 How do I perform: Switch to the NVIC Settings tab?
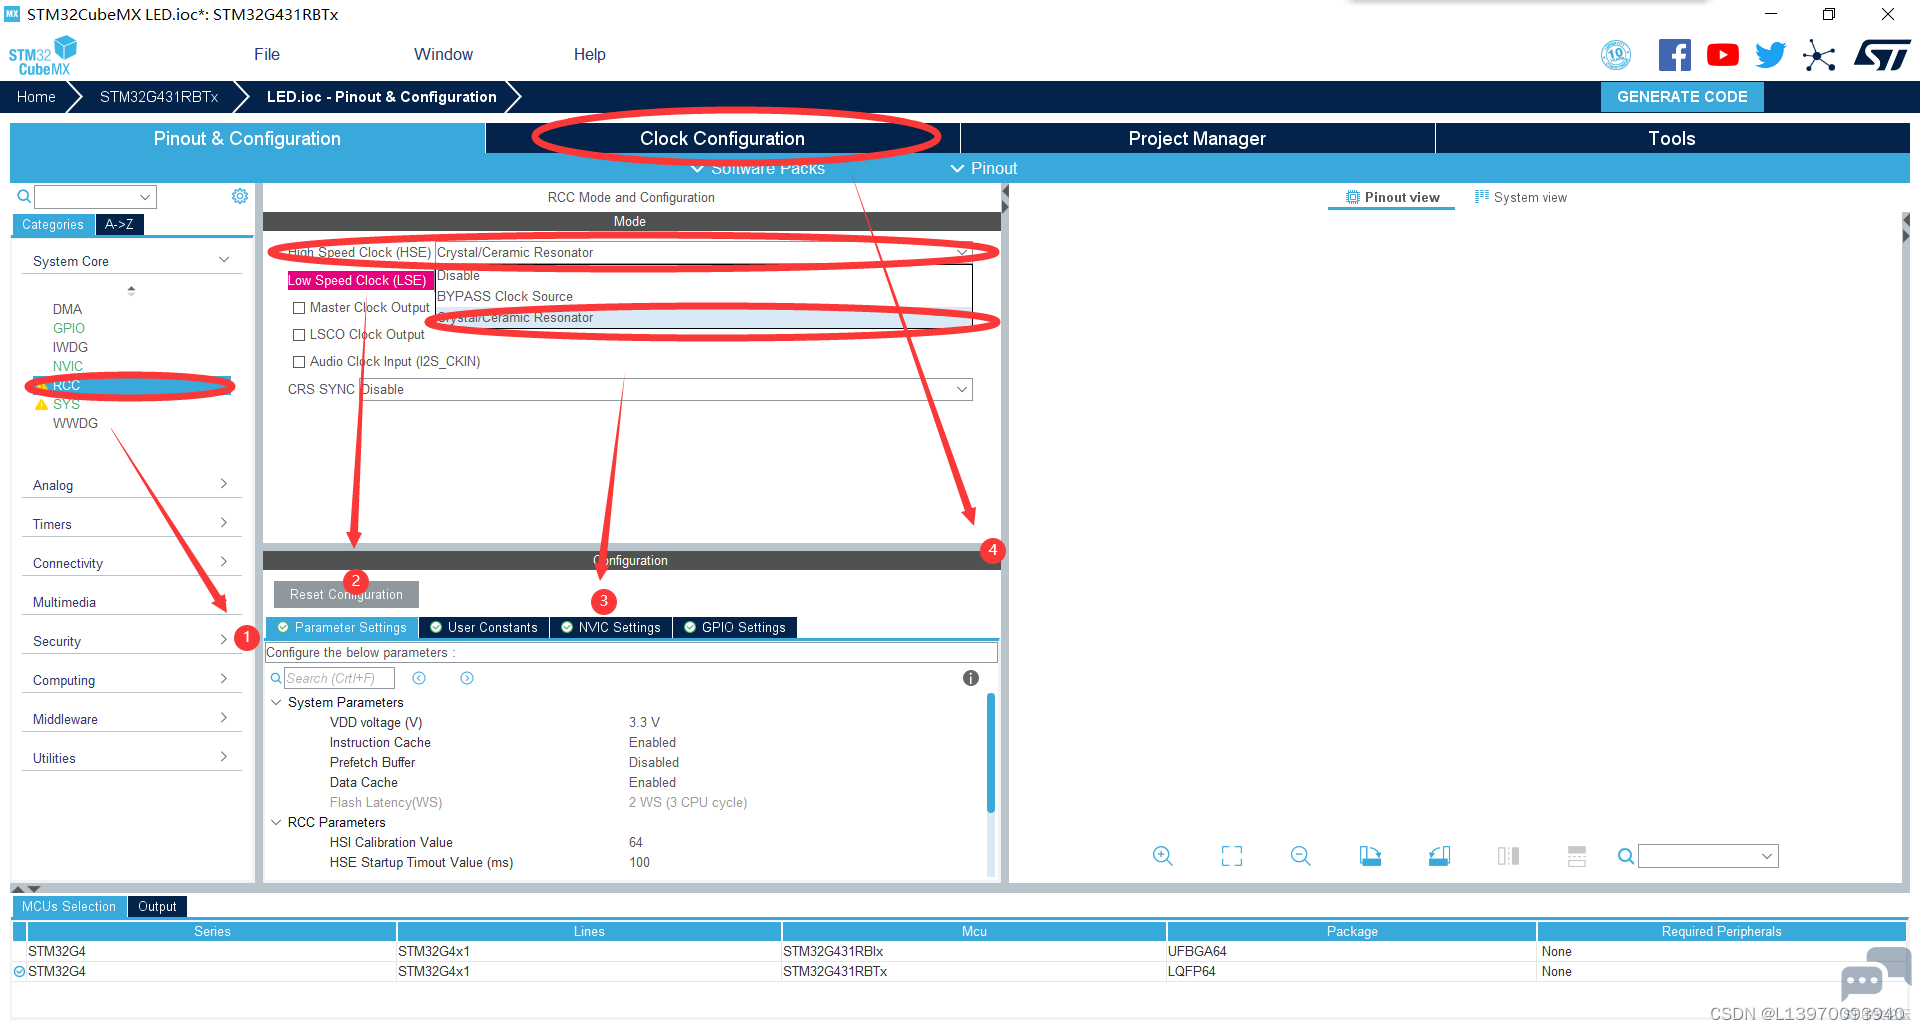click(x=610, y=627)
